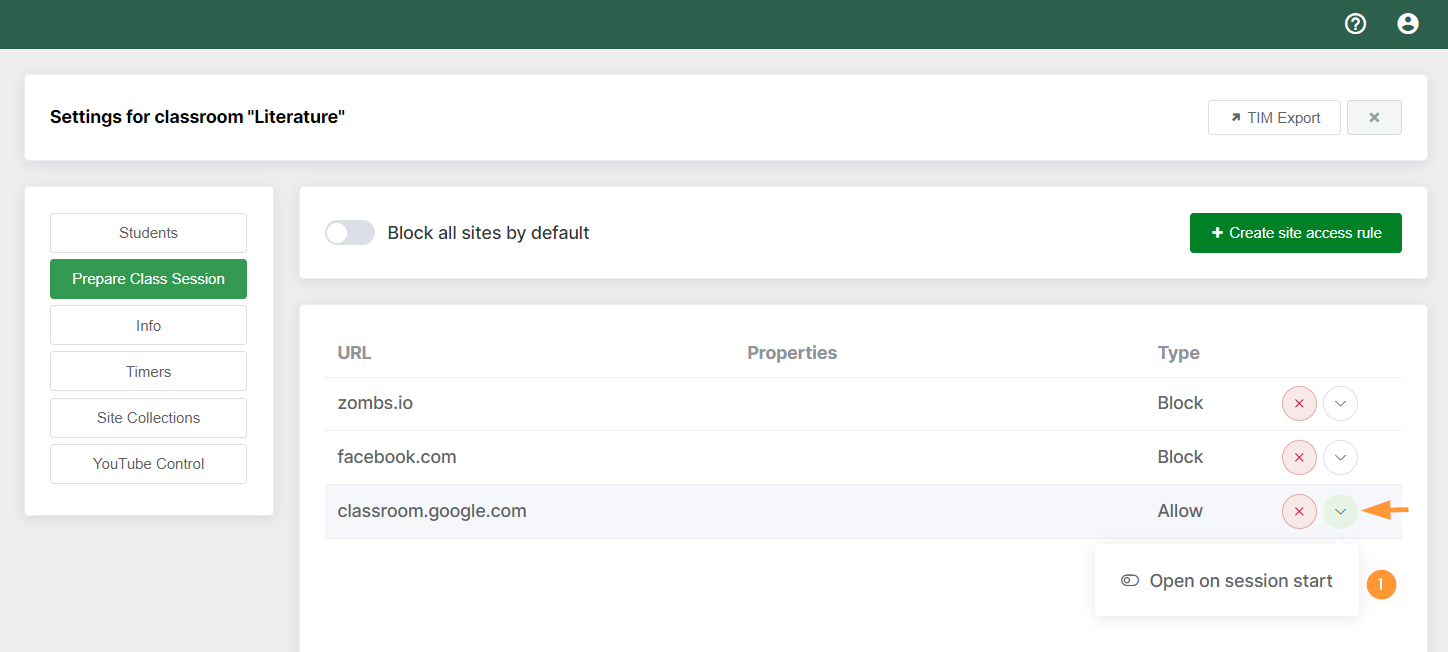Select Prepare Class Session tab
This screenshot has width=1448, height=652.
[148, 279]
